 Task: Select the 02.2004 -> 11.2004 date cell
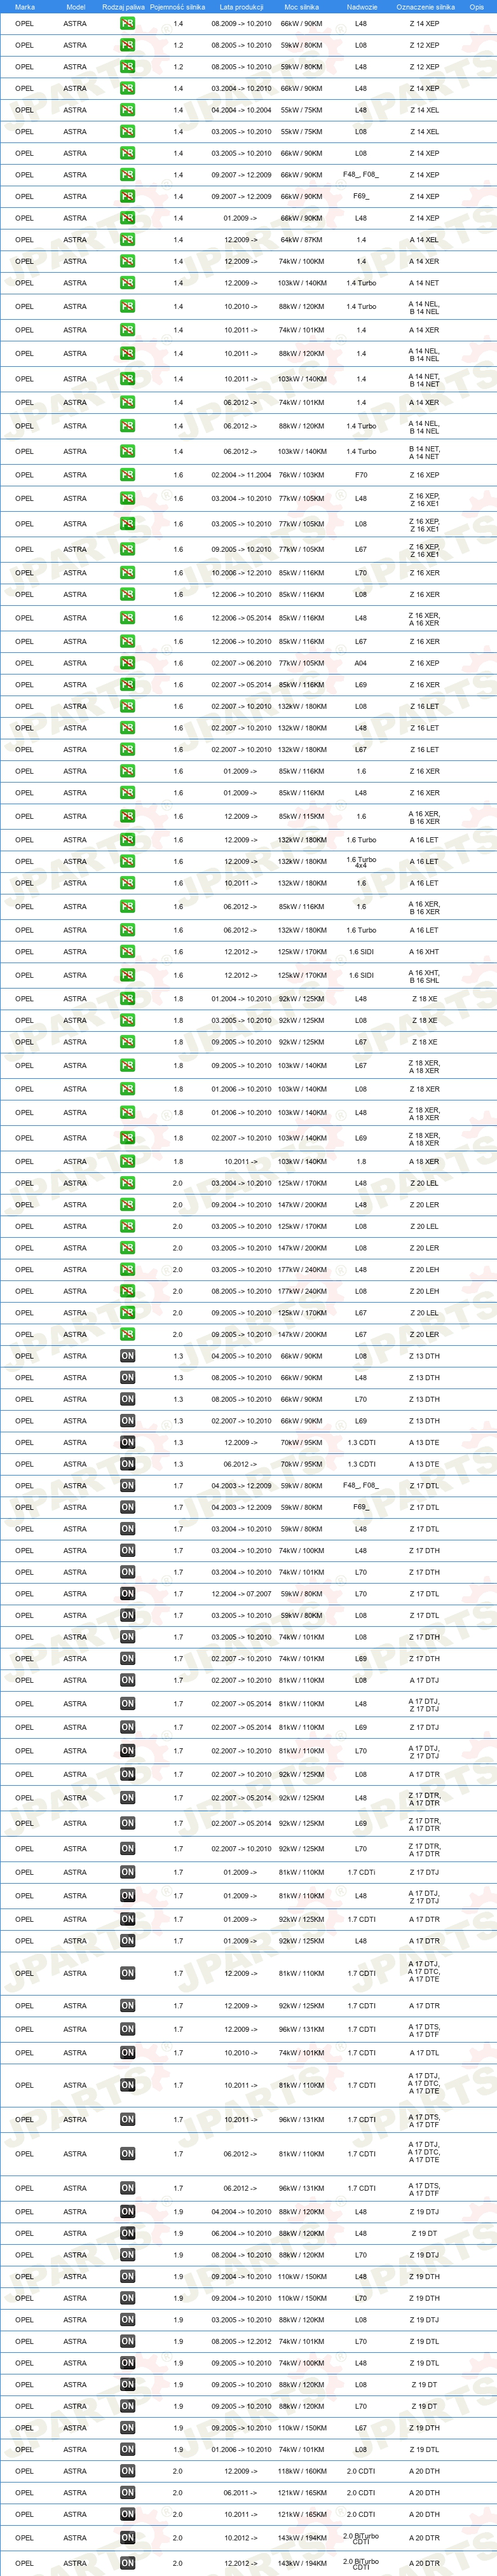tap(241, 475)
